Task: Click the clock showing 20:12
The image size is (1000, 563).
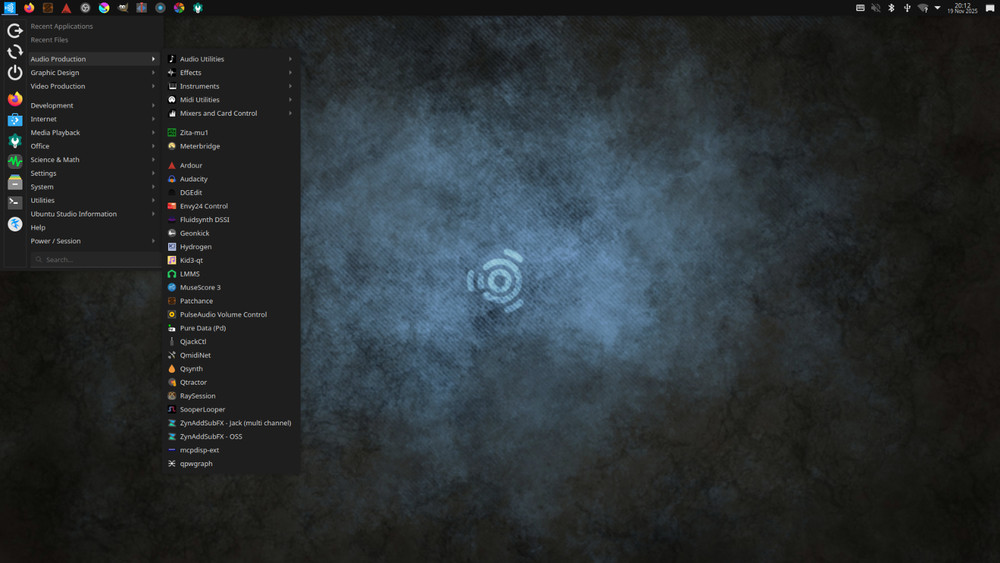Action: (x=962, y=8)
